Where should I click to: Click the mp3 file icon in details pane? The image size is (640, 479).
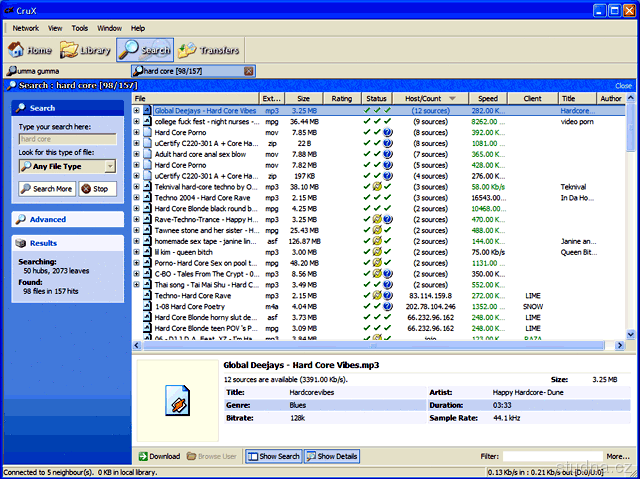(x=177, y=402)
